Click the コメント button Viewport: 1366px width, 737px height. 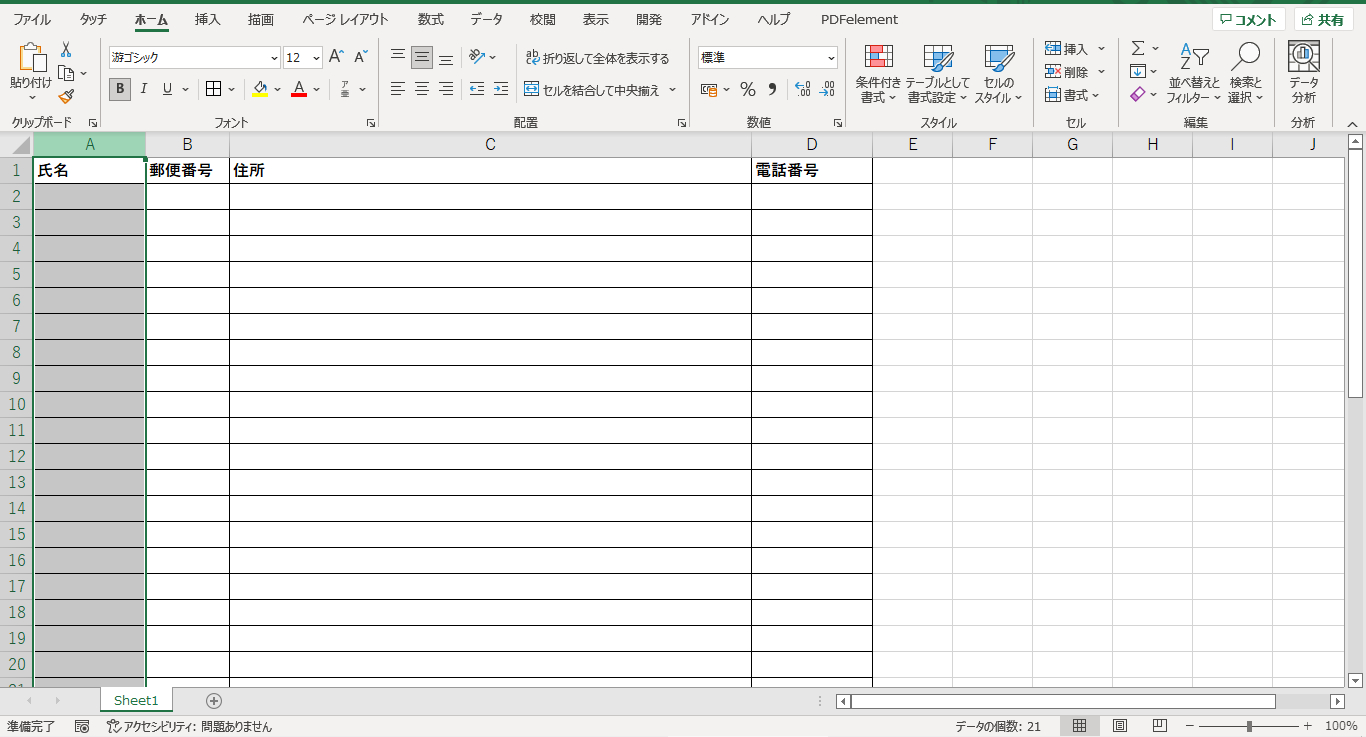1248,20
